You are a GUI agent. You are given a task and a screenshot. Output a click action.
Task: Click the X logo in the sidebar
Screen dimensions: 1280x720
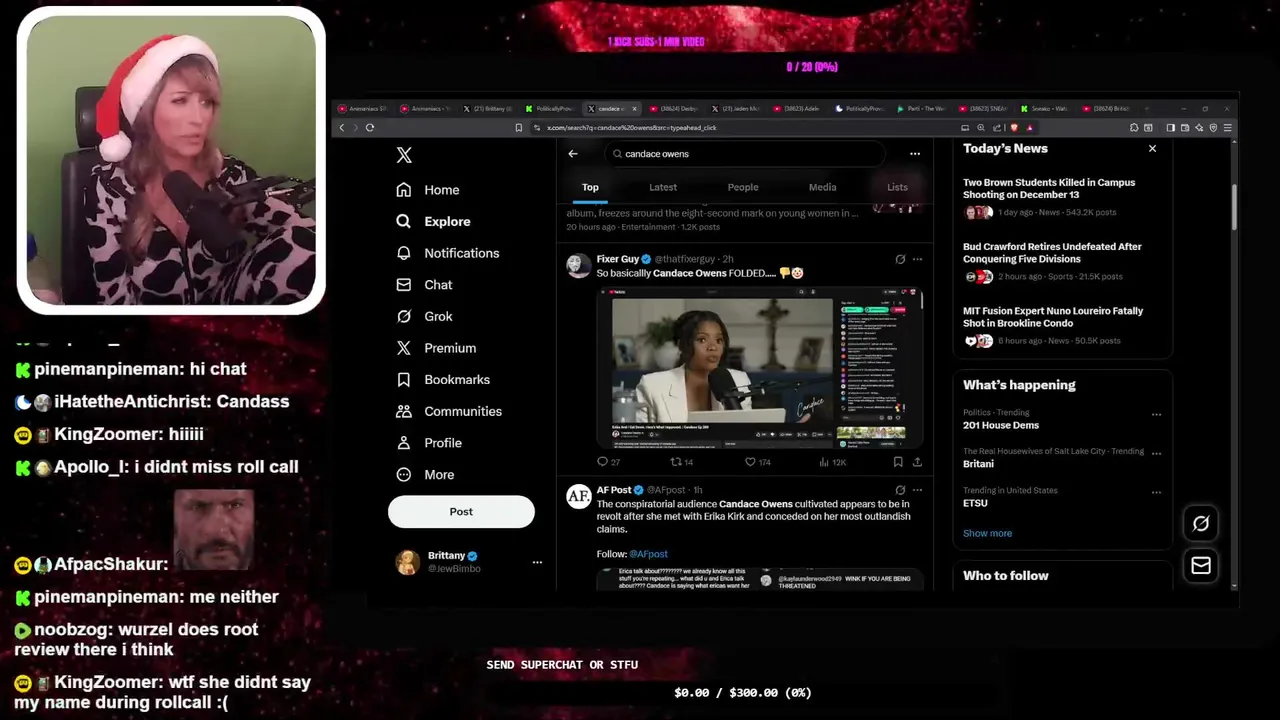pos(404,155)
